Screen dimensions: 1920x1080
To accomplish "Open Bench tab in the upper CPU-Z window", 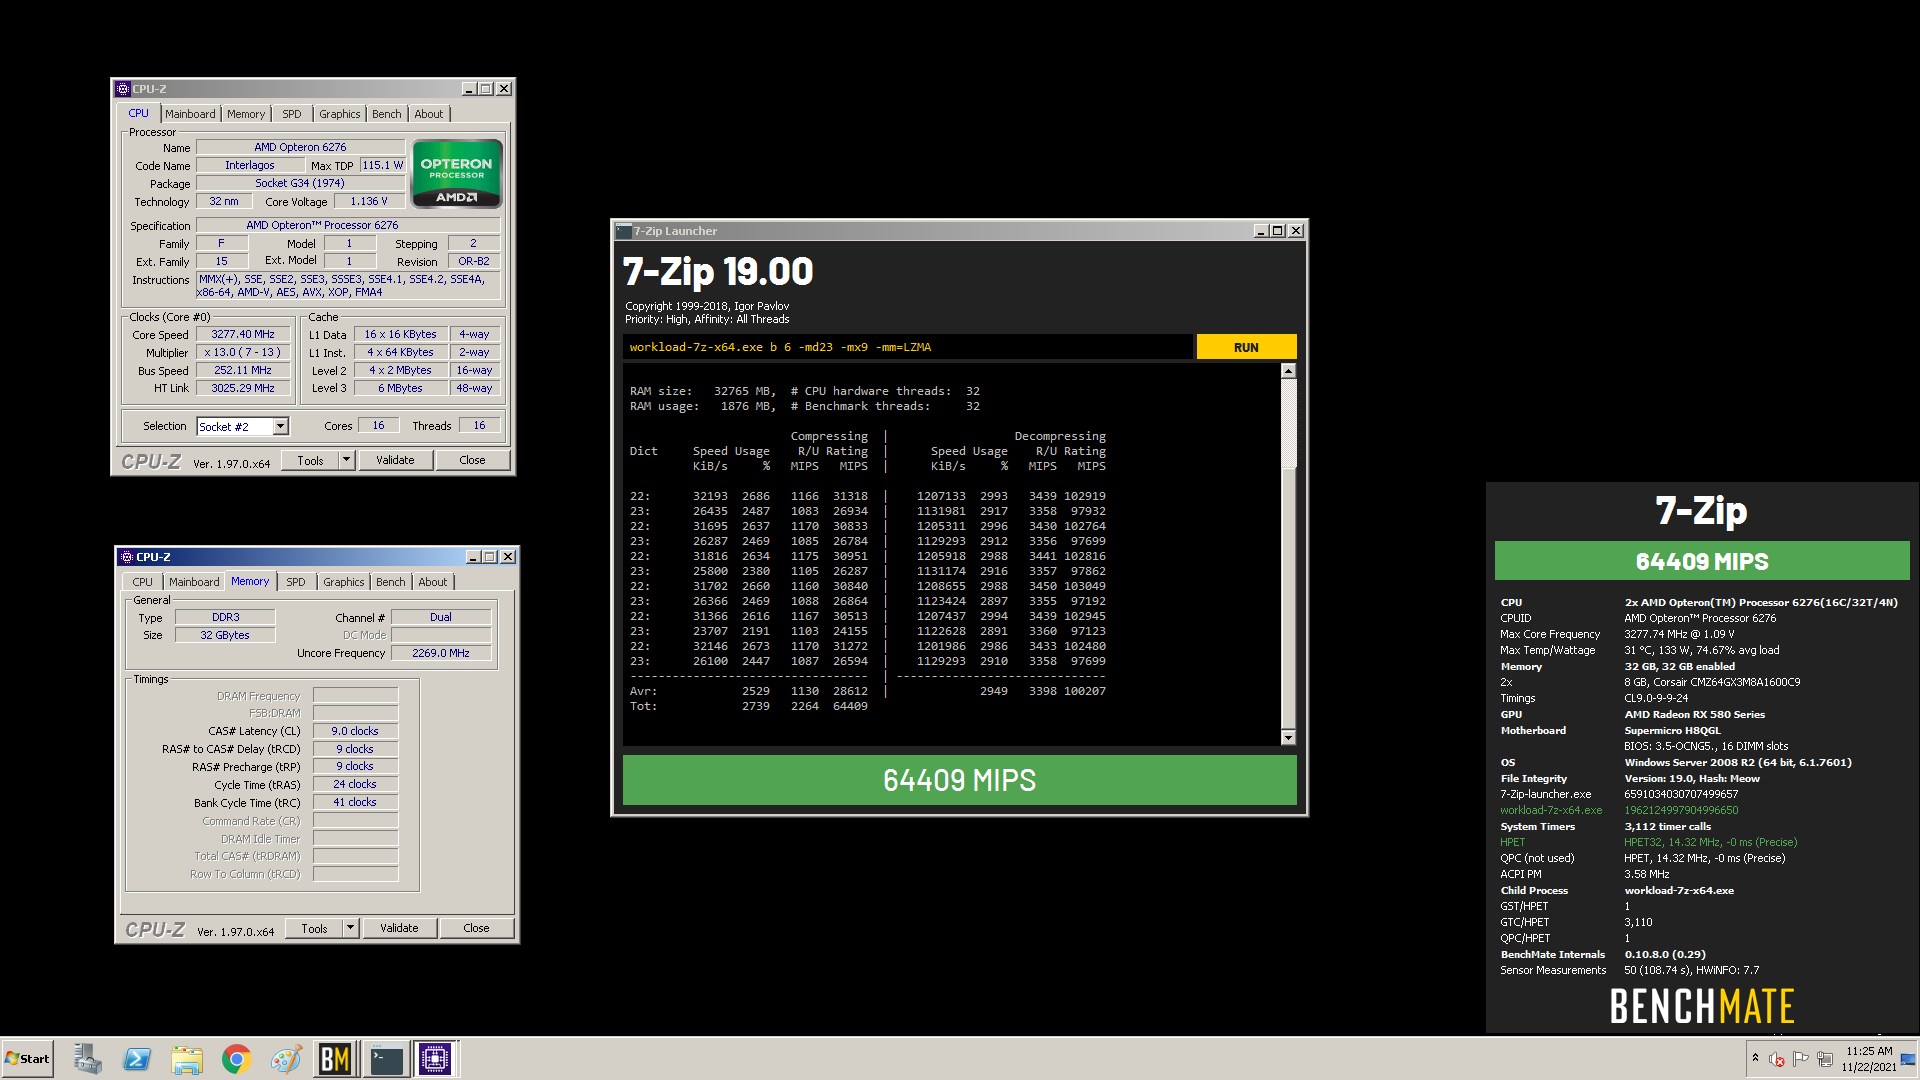I will pyautogui.click(x=387, y=114).
